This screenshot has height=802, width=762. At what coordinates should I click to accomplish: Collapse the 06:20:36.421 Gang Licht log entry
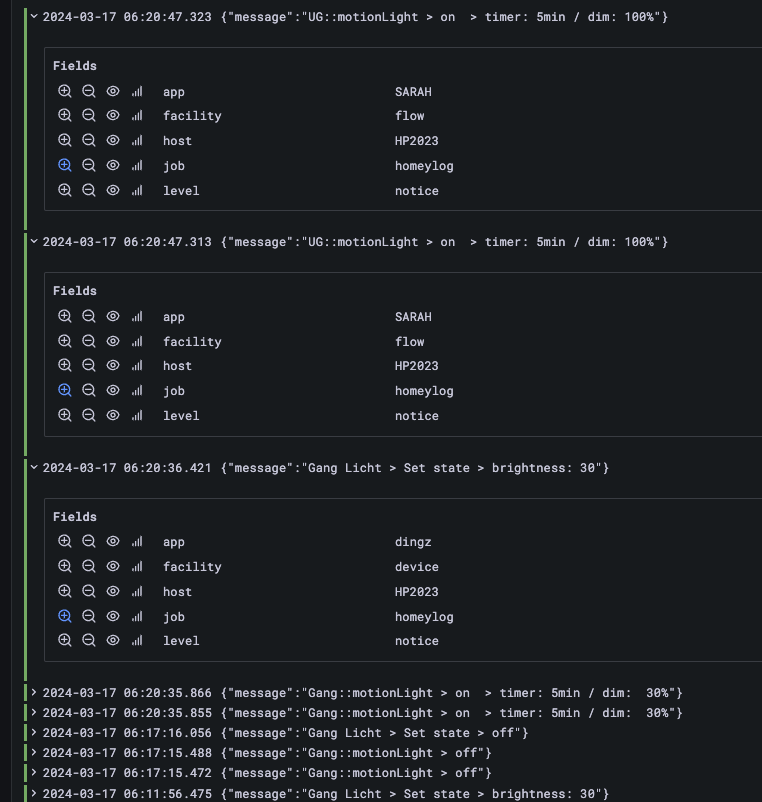tap(35, 467)
